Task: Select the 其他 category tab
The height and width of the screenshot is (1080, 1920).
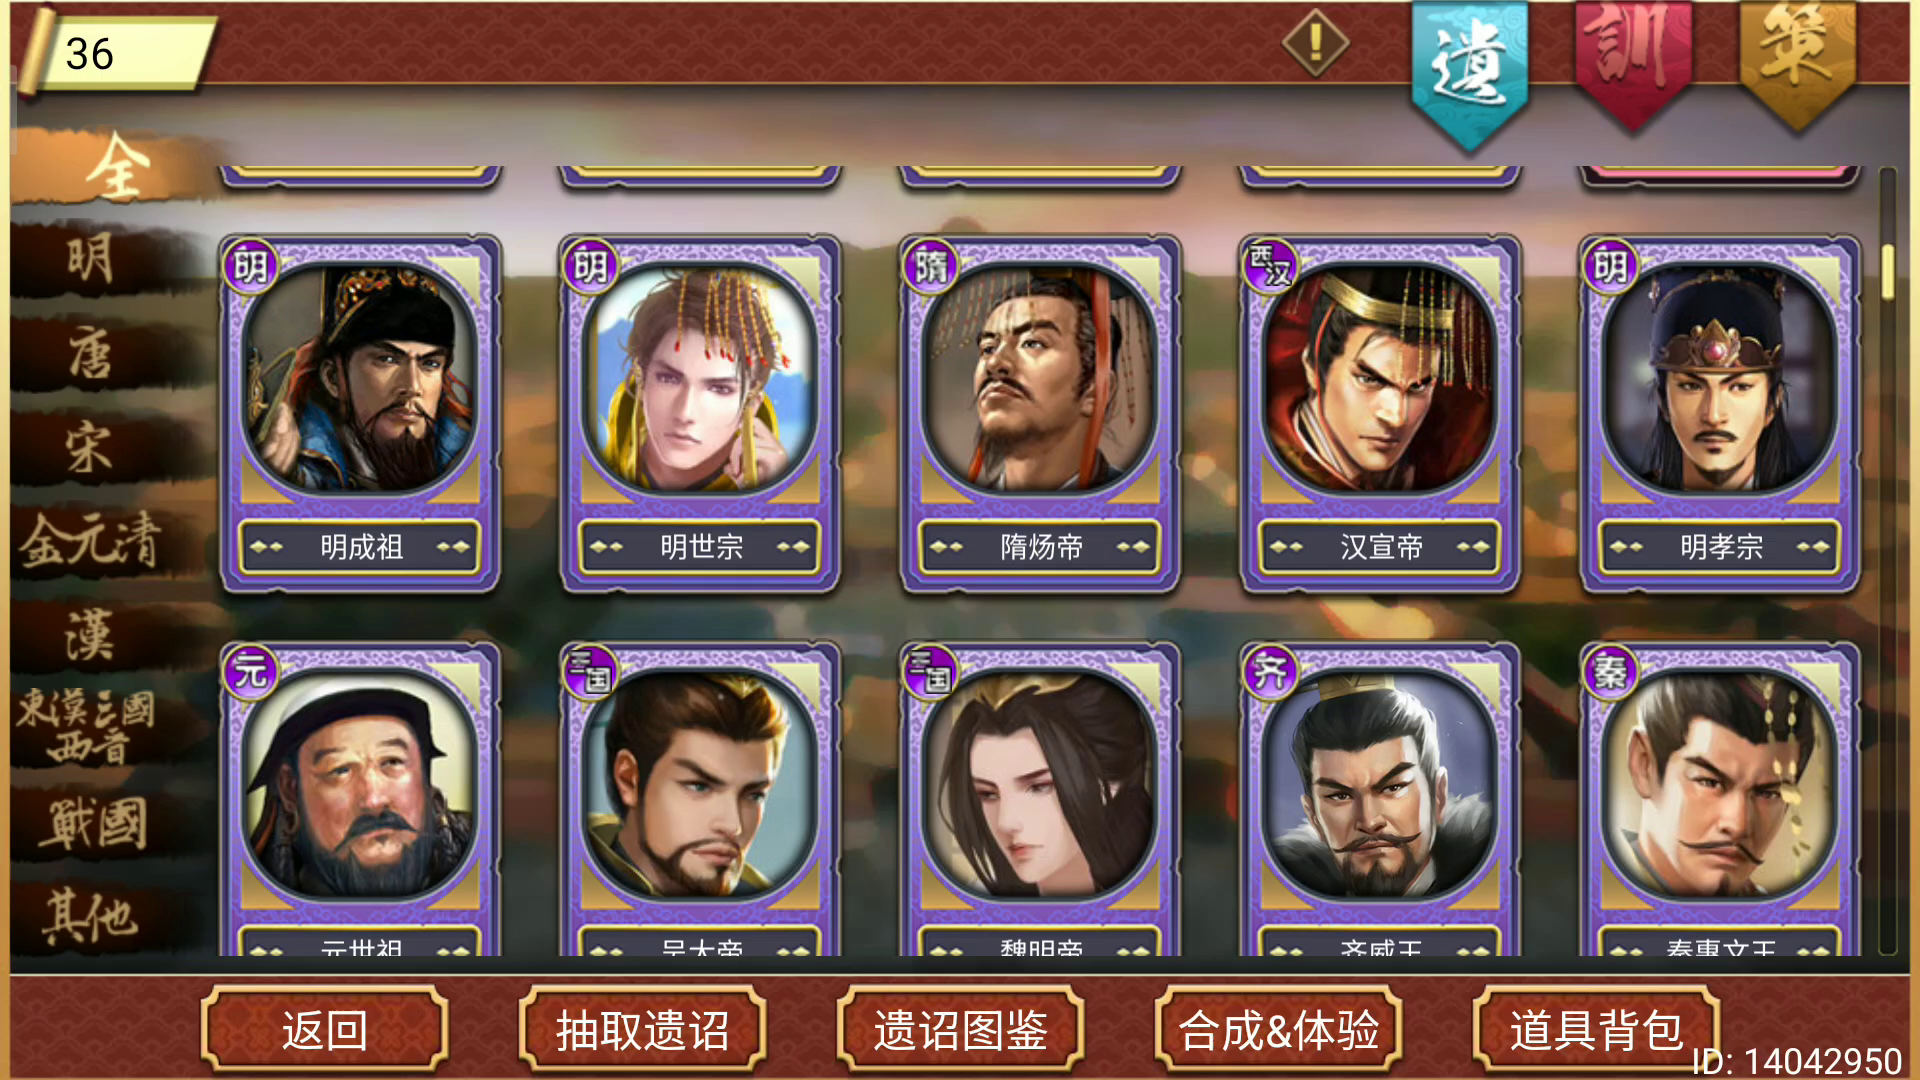Action: (x=92, y=916)
